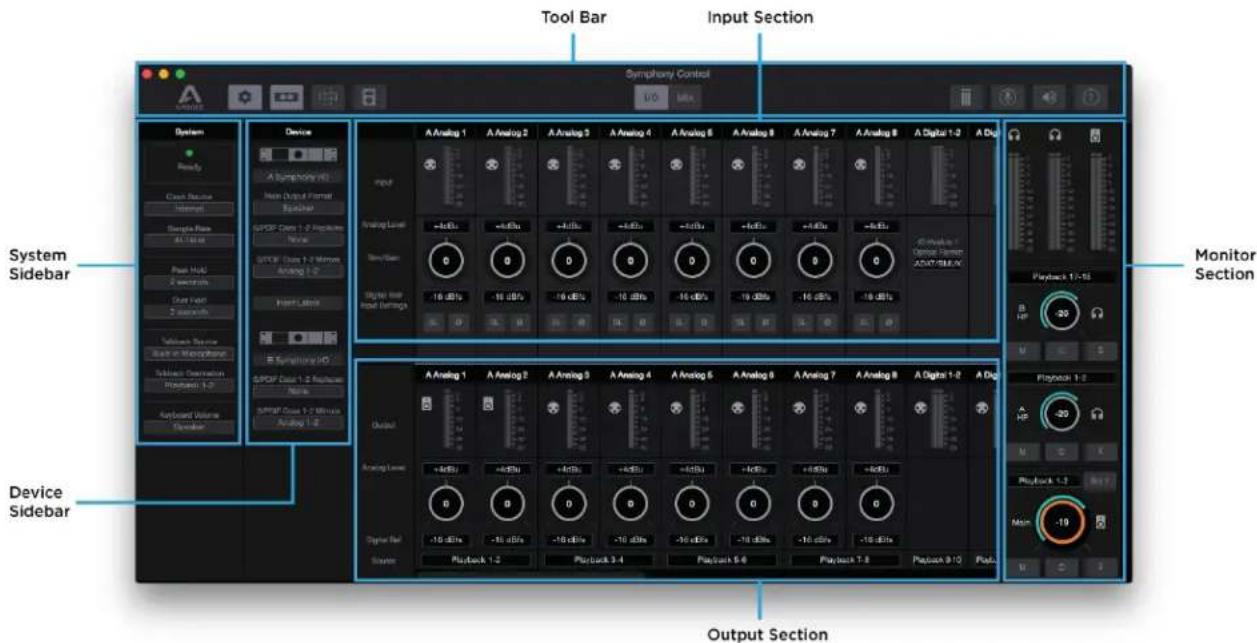Toggle the M mute button under A HP
This screenshot has height=643, width=1257.
pyautogui.click(x=1024, y=452)
